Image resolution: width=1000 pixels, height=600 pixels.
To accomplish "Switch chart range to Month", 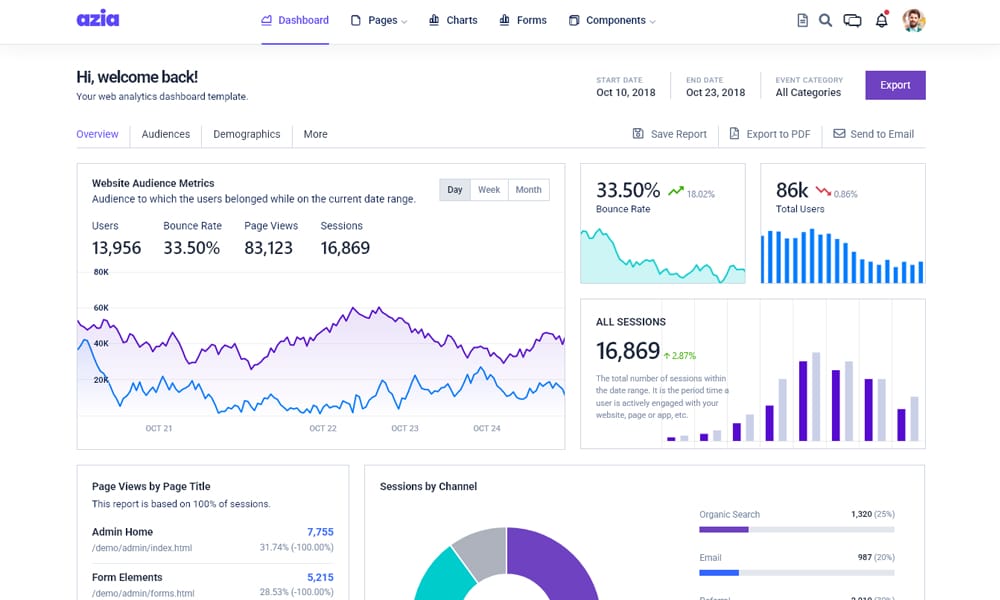I will tap(529, 189).
